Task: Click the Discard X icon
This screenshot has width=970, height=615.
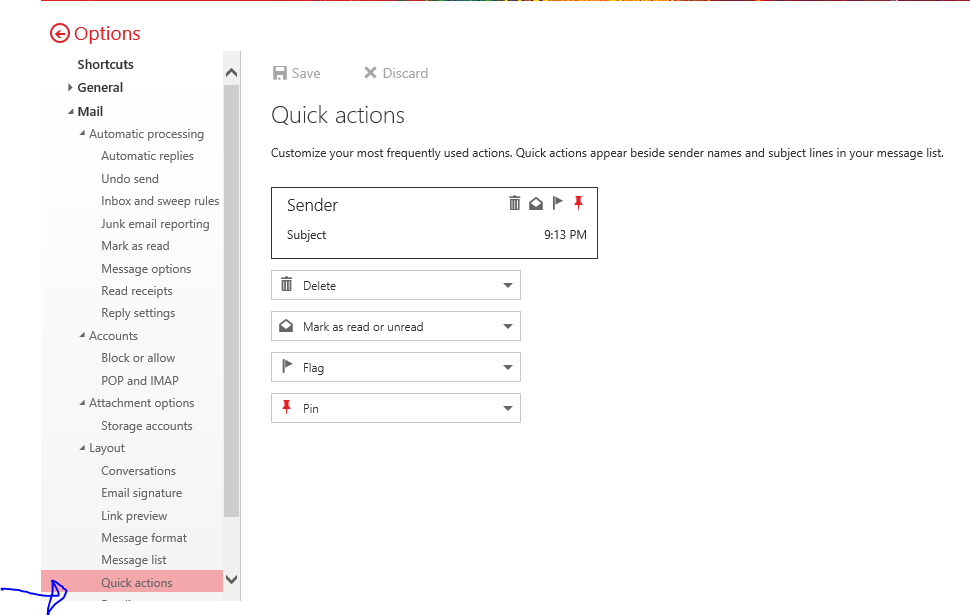Action: [x=370, y=73]
